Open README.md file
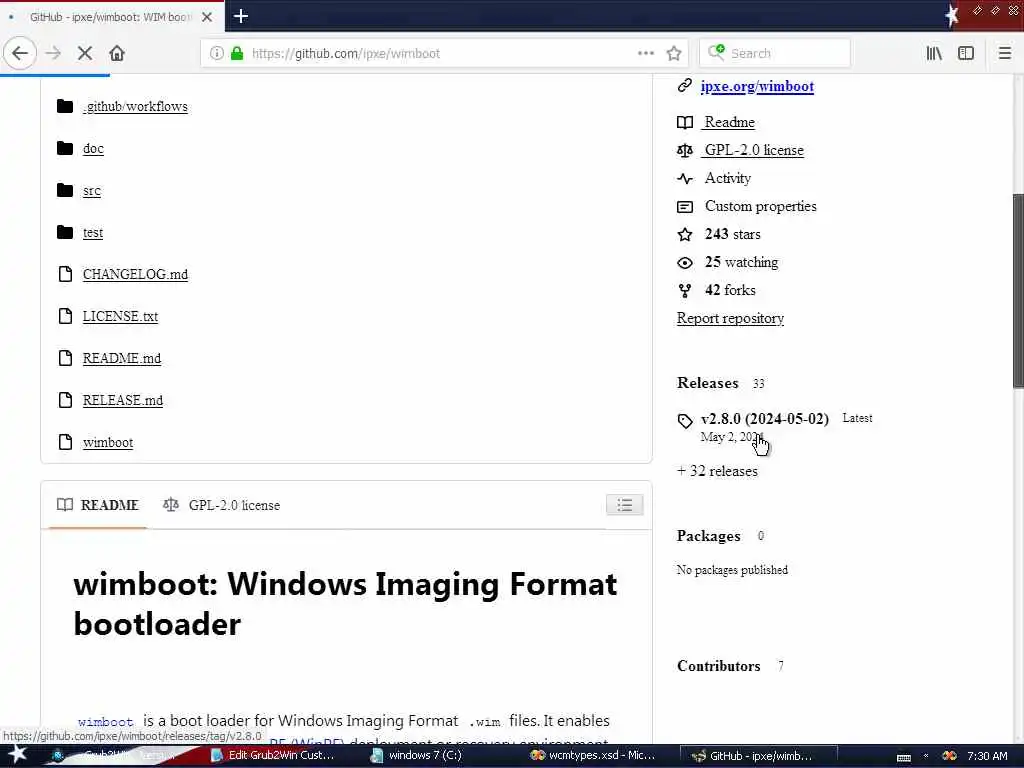Image resolution: width=1024 pixels, height=768 pixels. tap(121, 359)
